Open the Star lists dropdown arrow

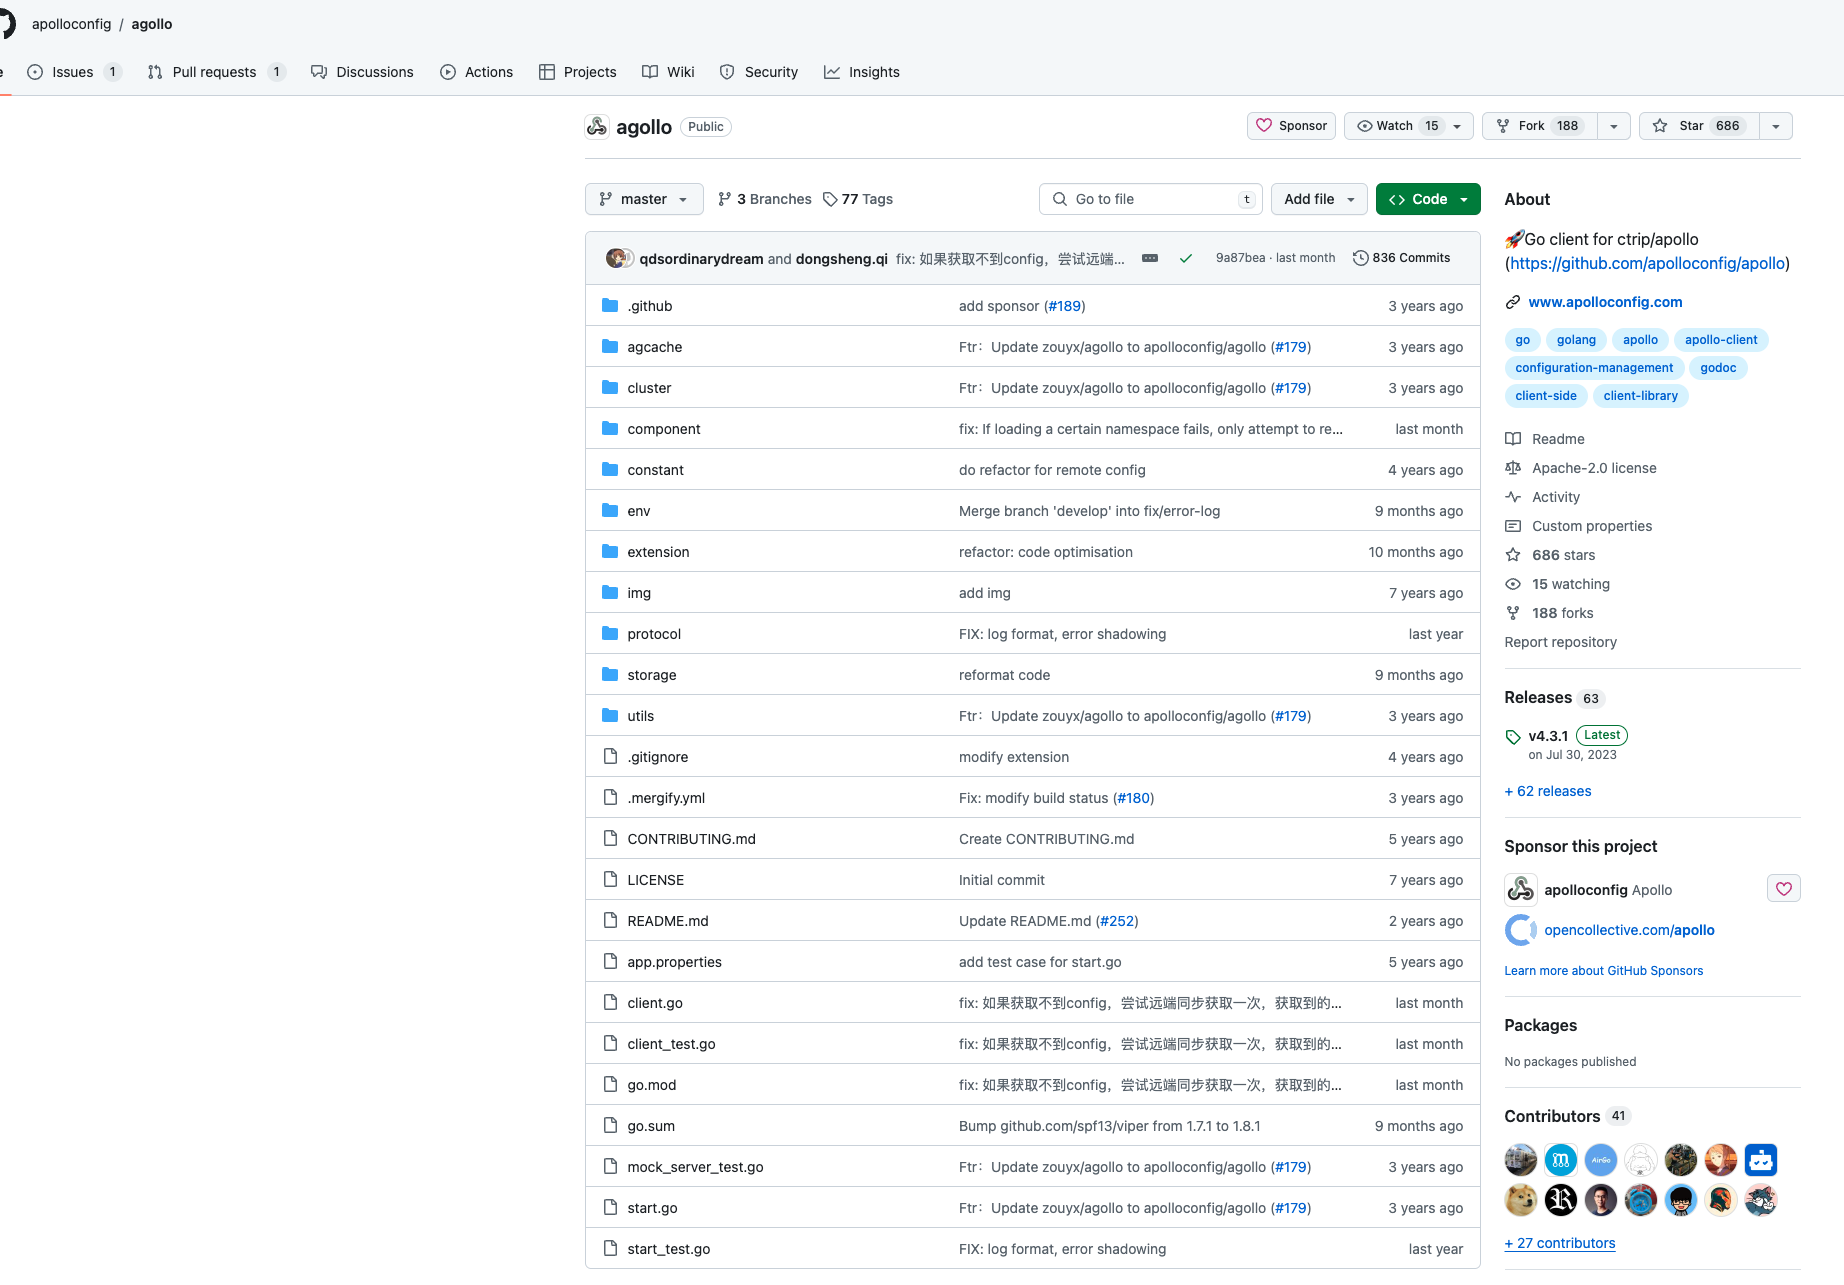pos(1775,126)
